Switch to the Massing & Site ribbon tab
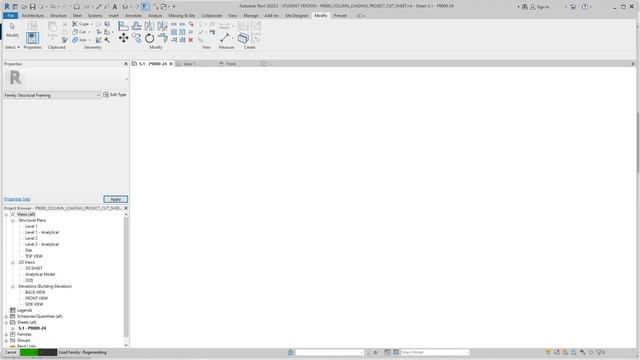Image resolution: width=640 pixels, height=360 pixels. [x=182, y=16]
